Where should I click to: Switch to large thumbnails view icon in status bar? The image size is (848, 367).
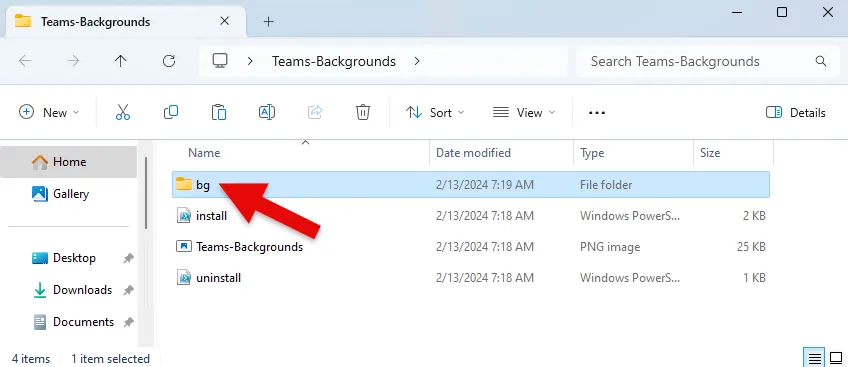(x=836, y=358)
